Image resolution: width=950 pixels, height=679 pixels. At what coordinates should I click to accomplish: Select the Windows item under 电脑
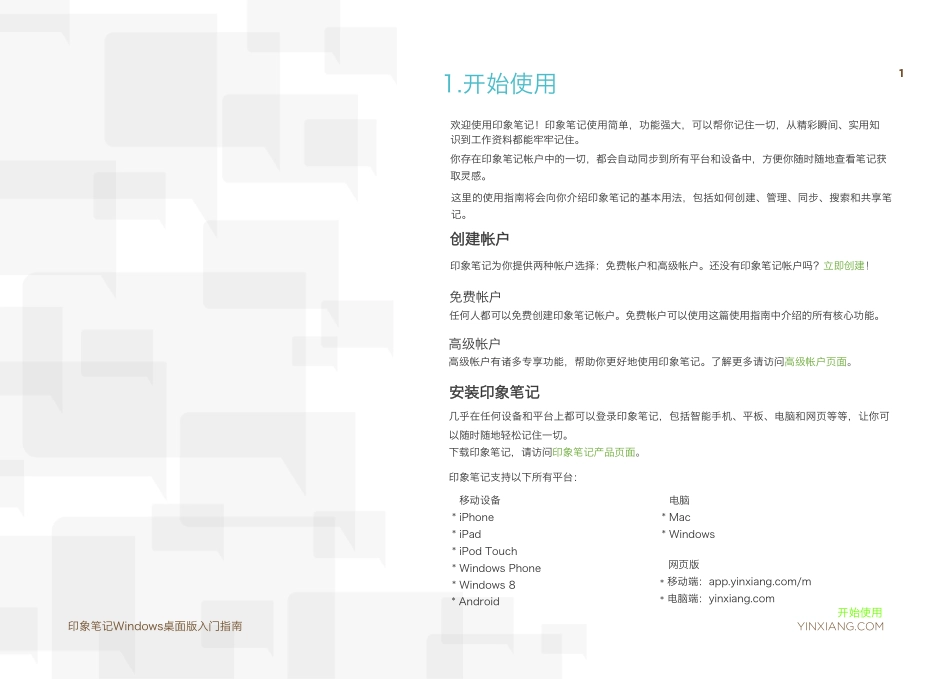tap(692, 534)
